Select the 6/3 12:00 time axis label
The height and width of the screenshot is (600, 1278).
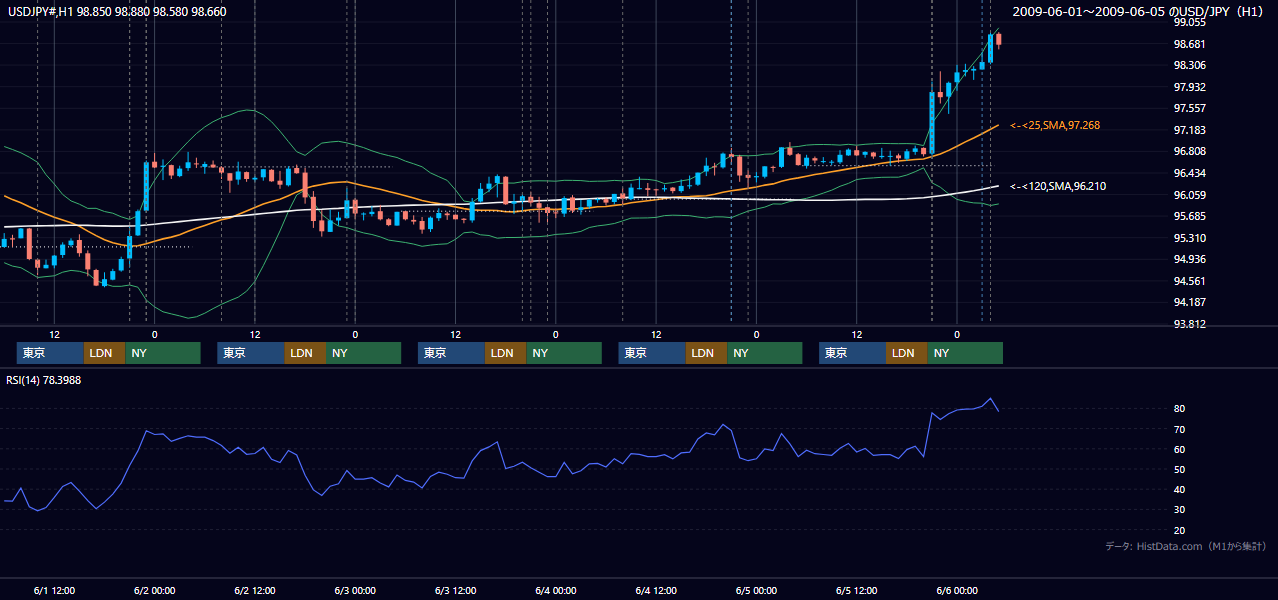point(455,590)
